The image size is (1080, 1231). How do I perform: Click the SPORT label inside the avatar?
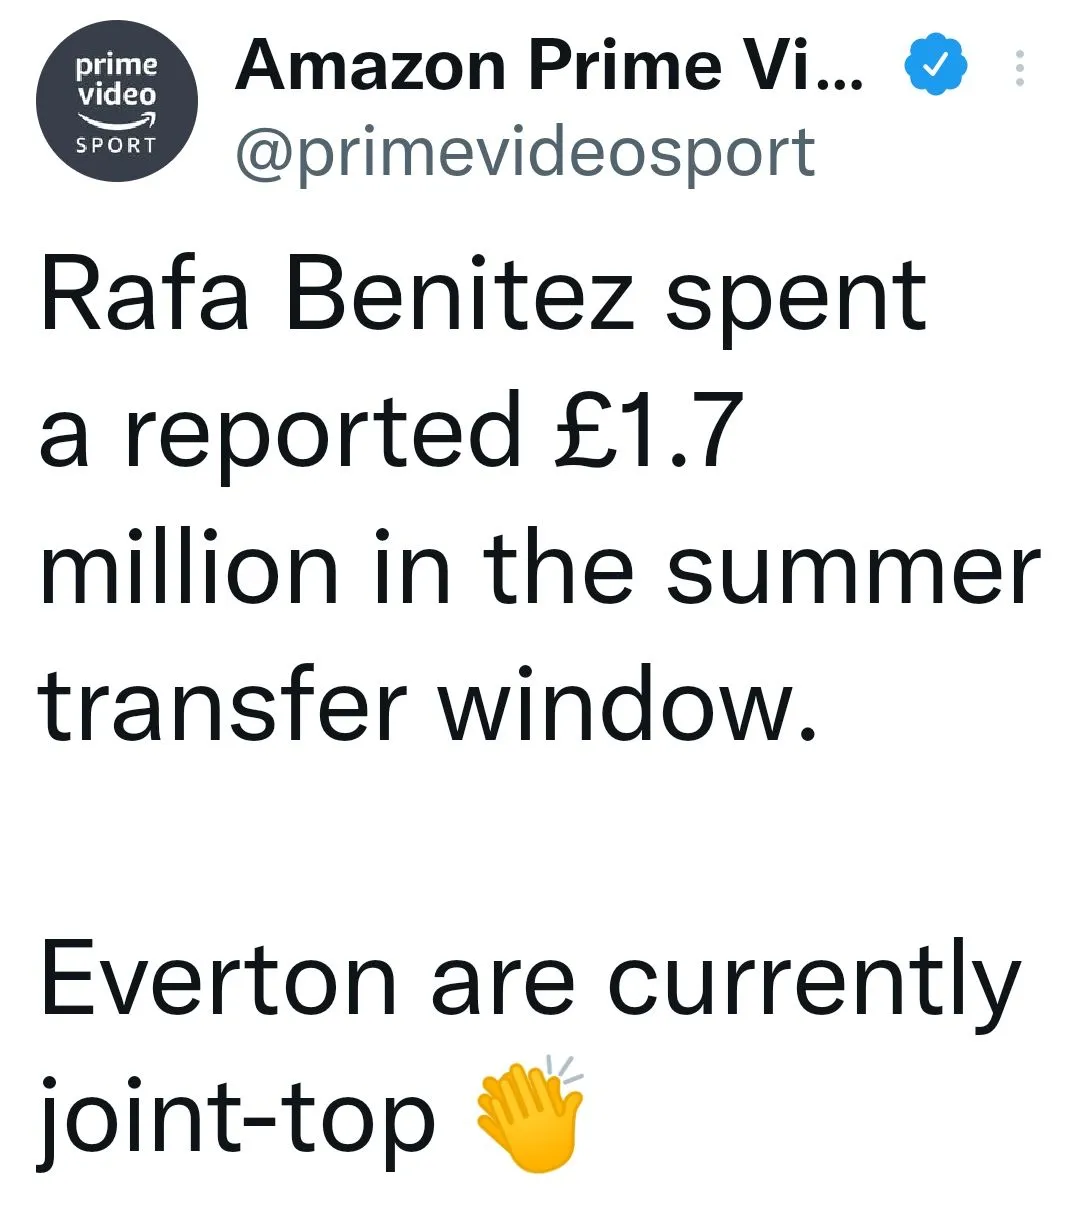(117, 146)
